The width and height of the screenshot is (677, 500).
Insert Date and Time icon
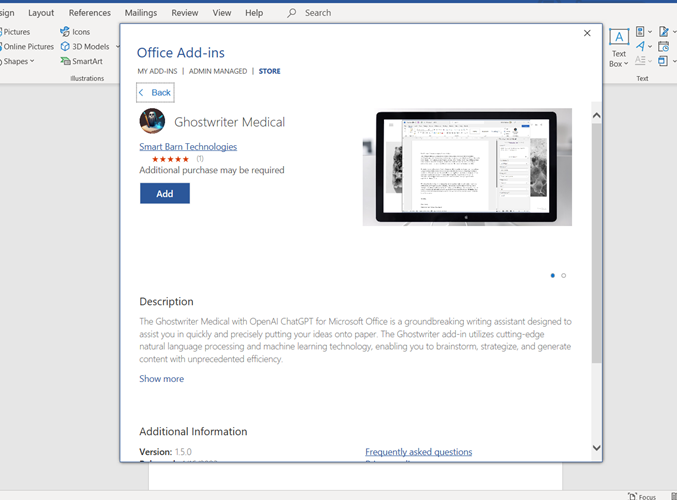coord(664,46)
